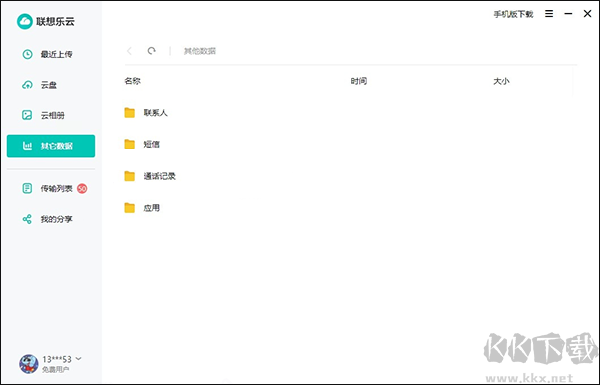Switch to 云盘 section
This screenshot has height=385, width=600.
tap(49, 85)
